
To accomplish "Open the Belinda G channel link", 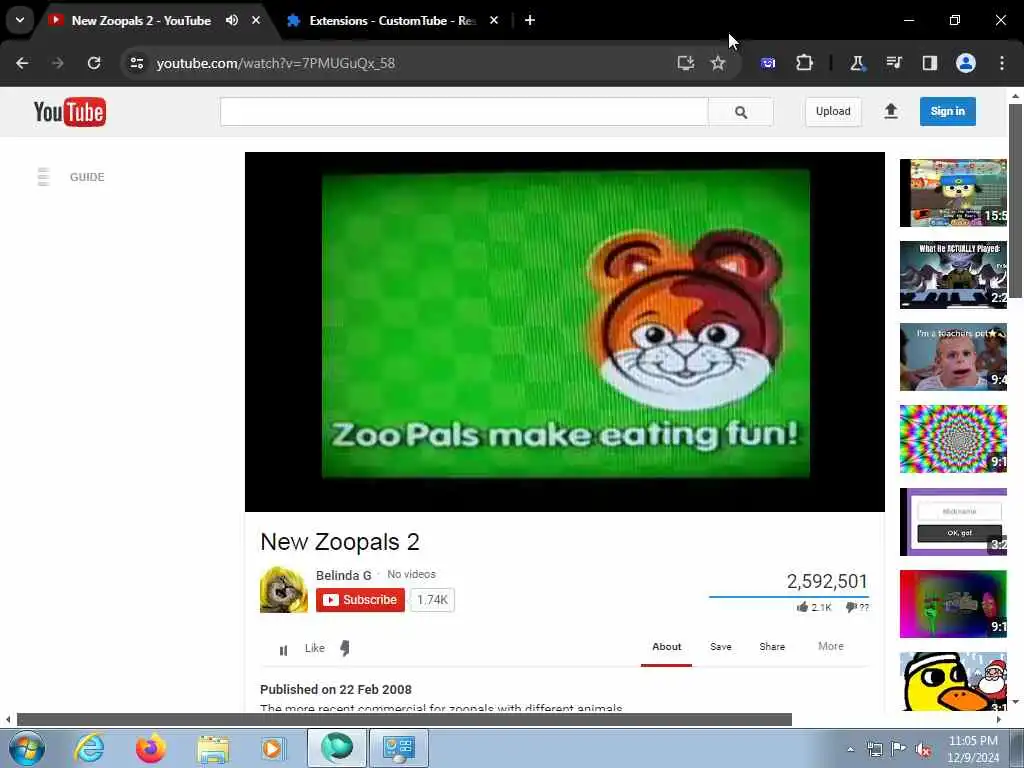I will (344, 575).
